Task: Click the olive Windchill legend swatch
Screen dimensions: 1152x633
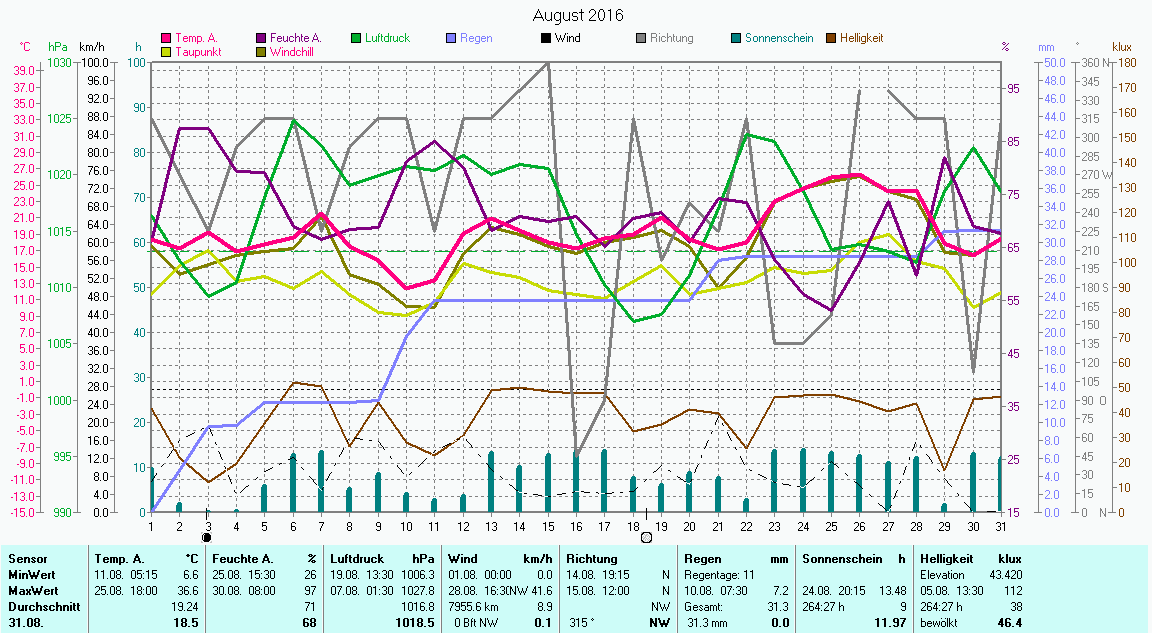Action: pos(262,51)
